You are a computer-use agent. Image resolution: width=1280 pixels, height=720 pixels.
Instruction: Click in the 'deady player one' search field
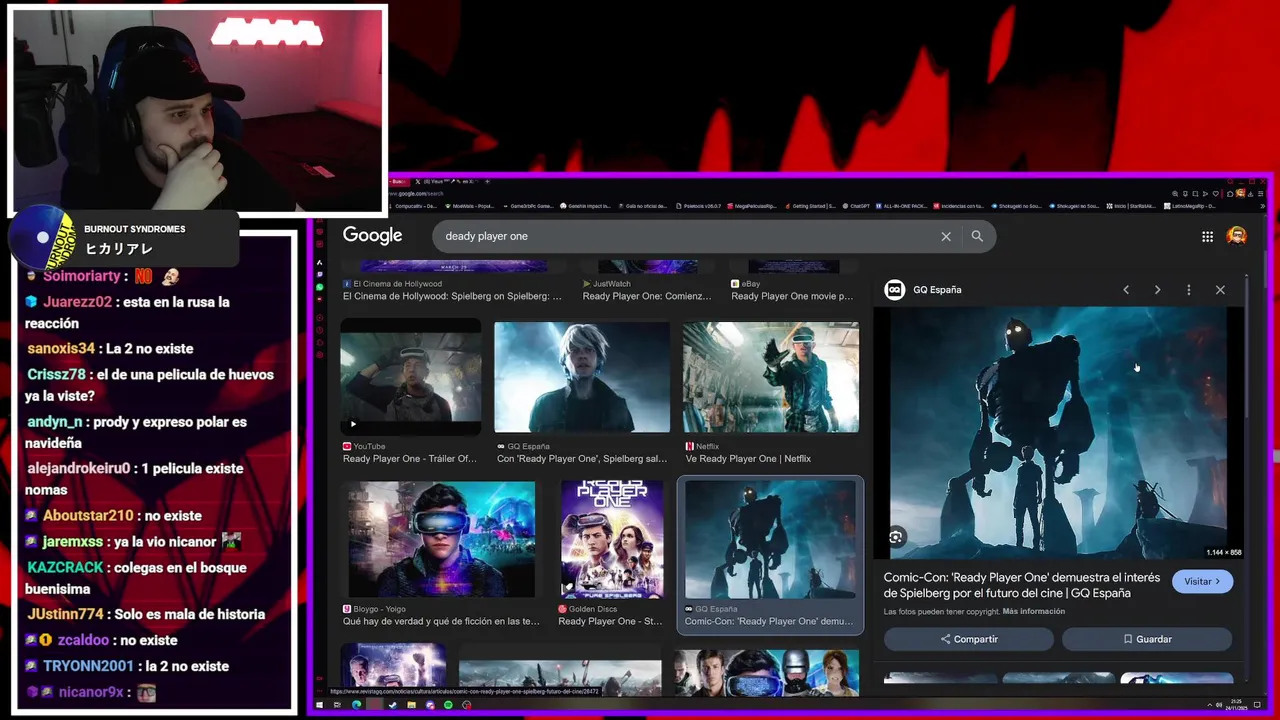coord(680,237)
